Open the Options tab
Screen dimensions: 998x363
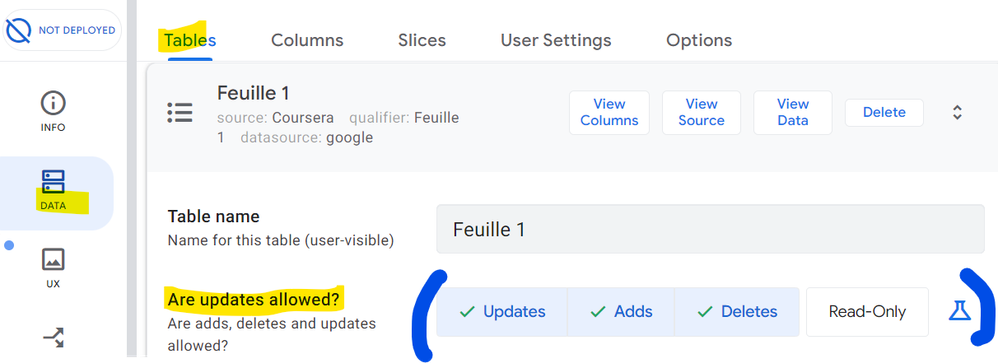coord(699,40)
